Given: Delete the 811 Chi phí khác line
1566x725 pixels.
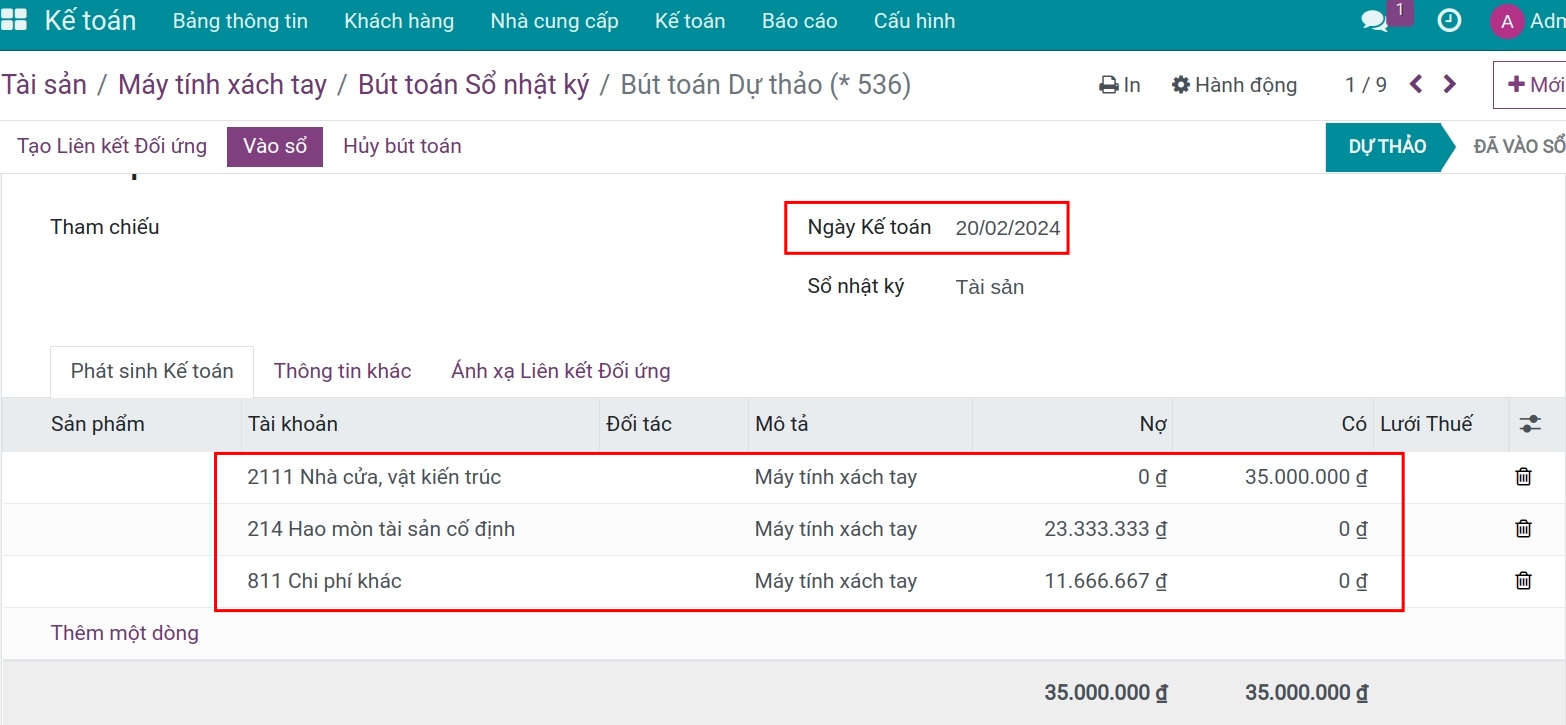Looking at the screenshot, I should click(x=1523, y=581).
